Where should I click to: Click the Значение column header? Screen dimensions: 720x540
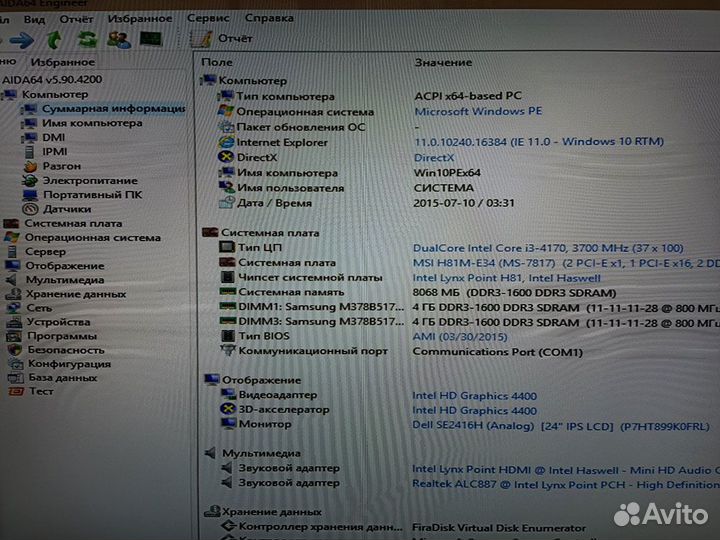(x=443, y=62)
